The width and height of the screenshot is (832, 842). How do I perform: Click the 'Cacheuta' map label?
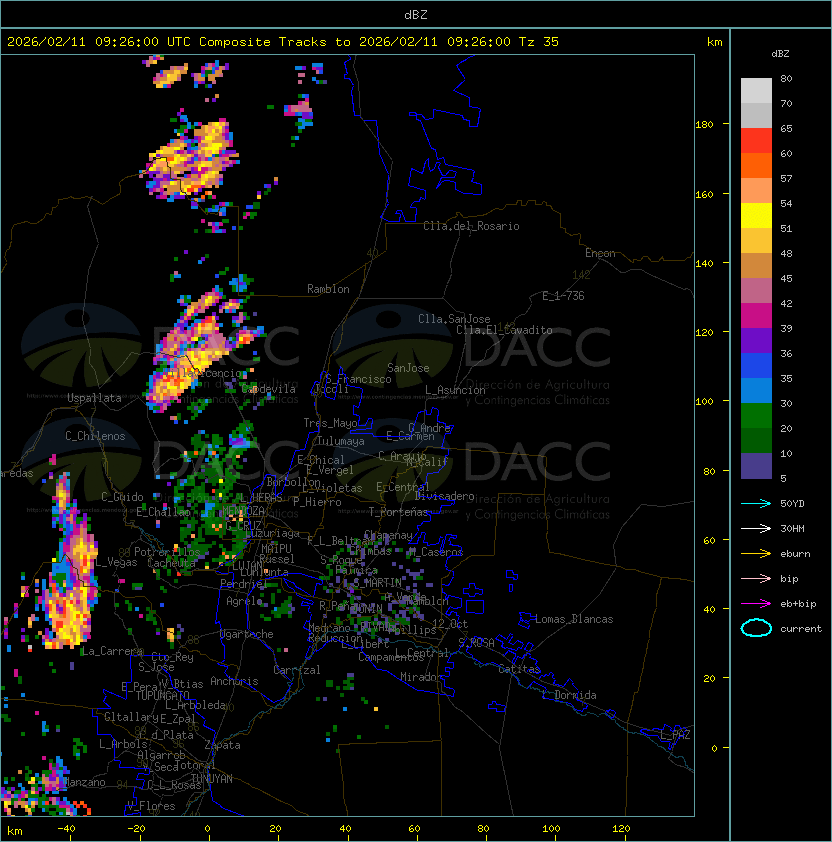coord(171,563)
